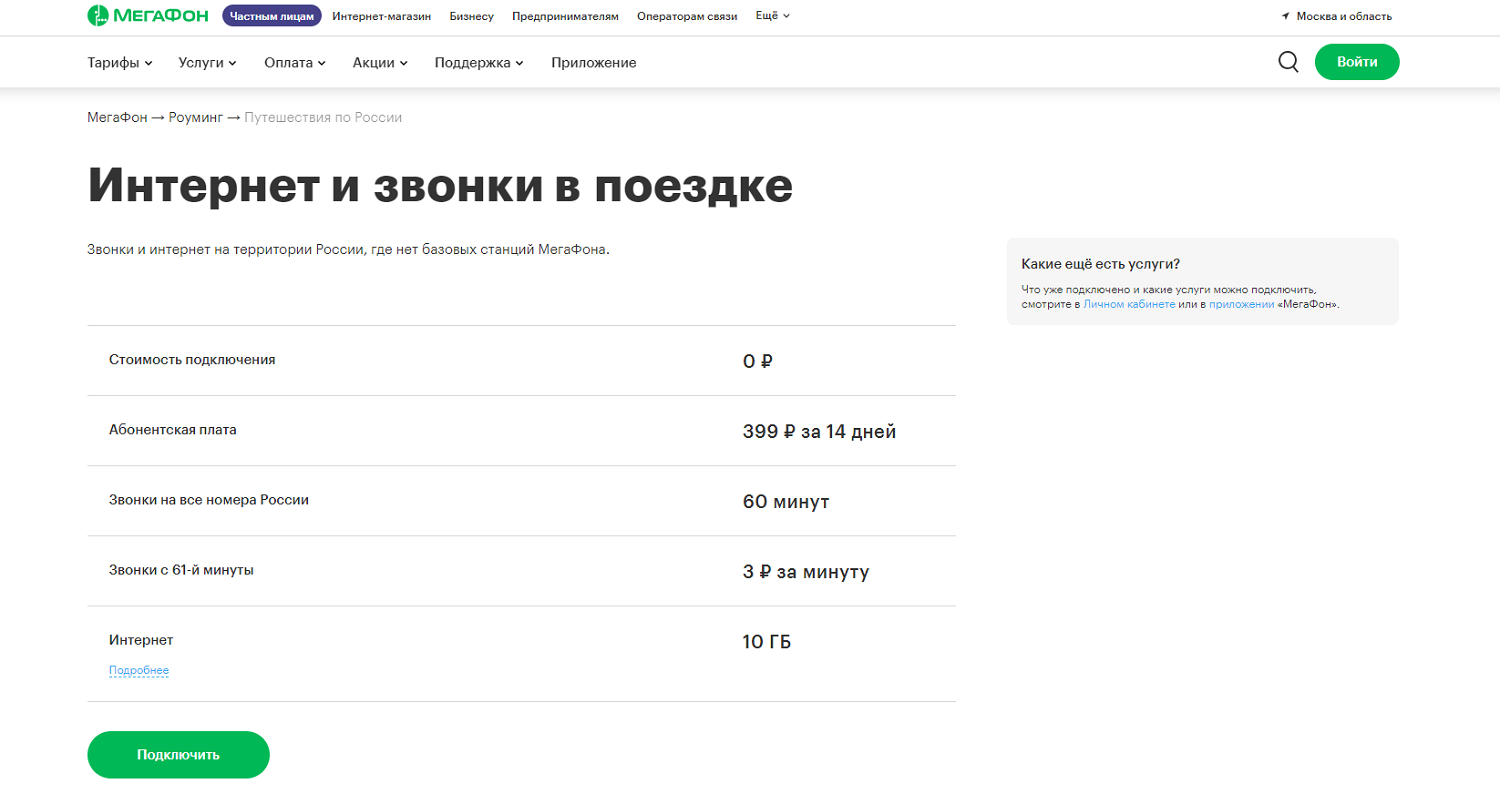
Task: Expand the Акции menu
Action: (x=381, y=62)
